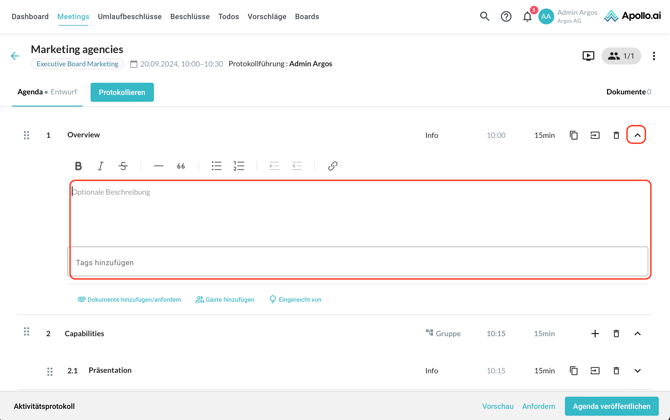The width and height of the screenshot is (670, 420).
Task: Toggle strikethrough text formatting
Action: click(123, 166)
